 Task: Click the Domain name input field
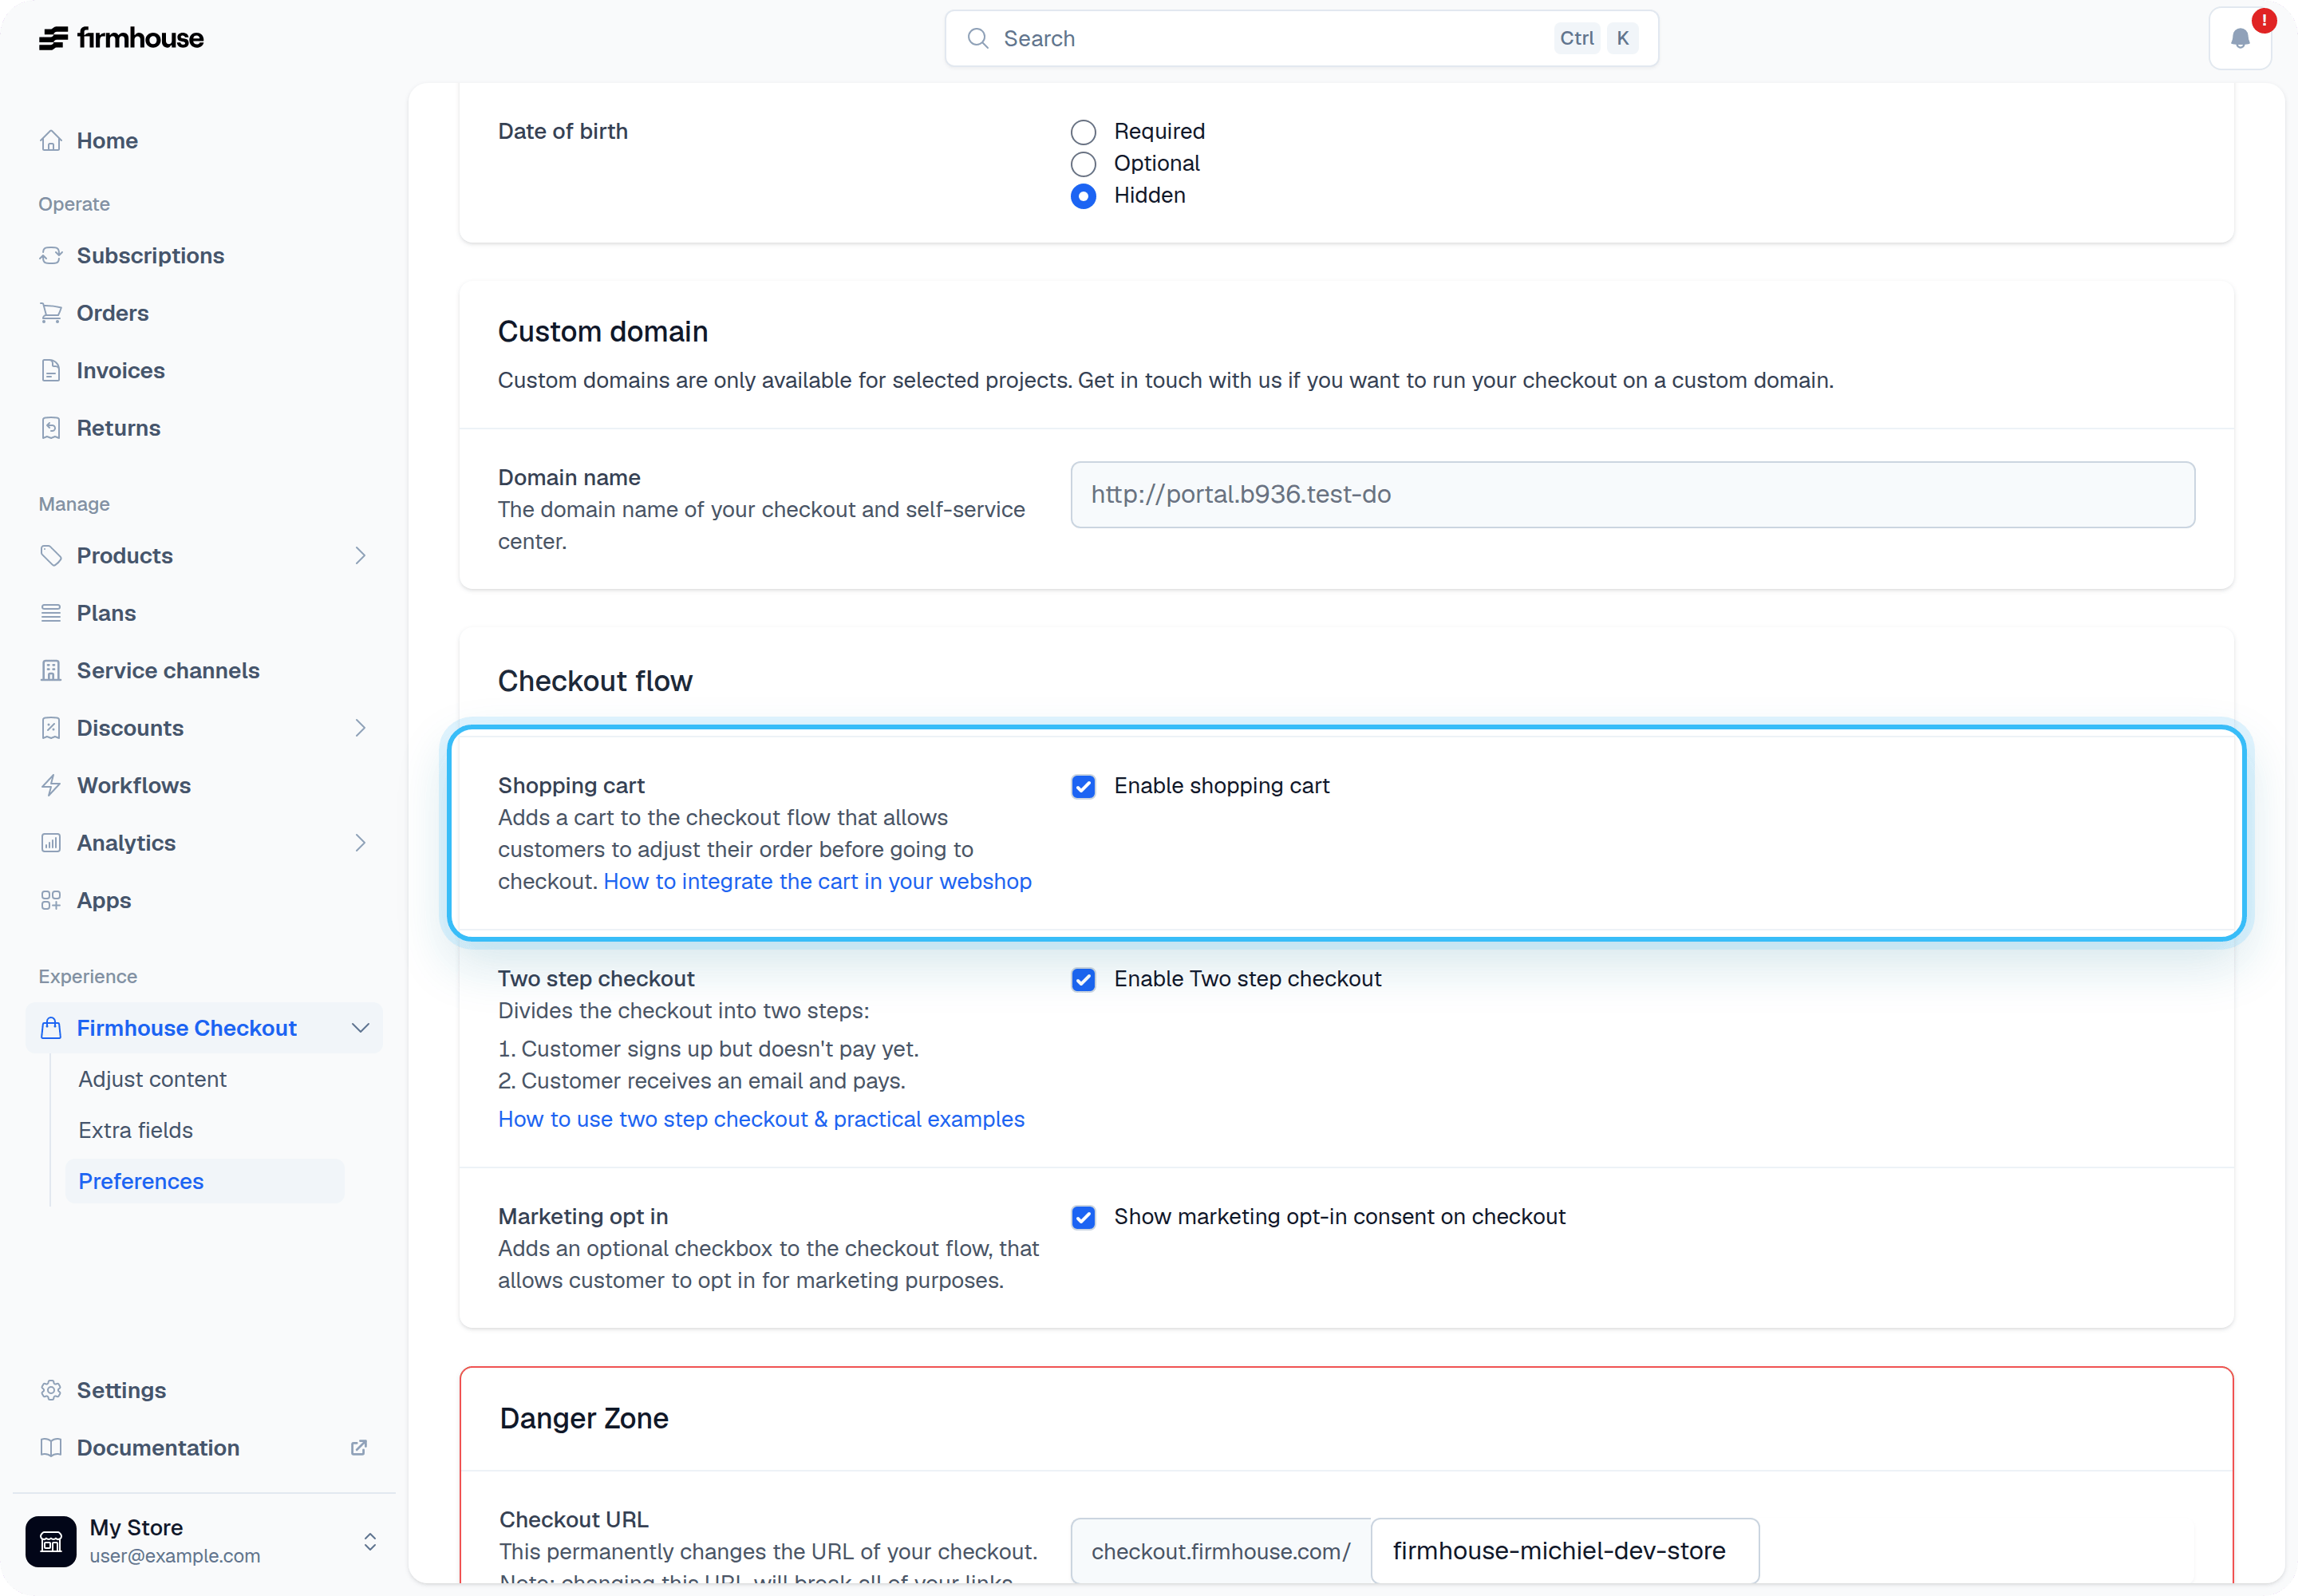(1632, 494)
